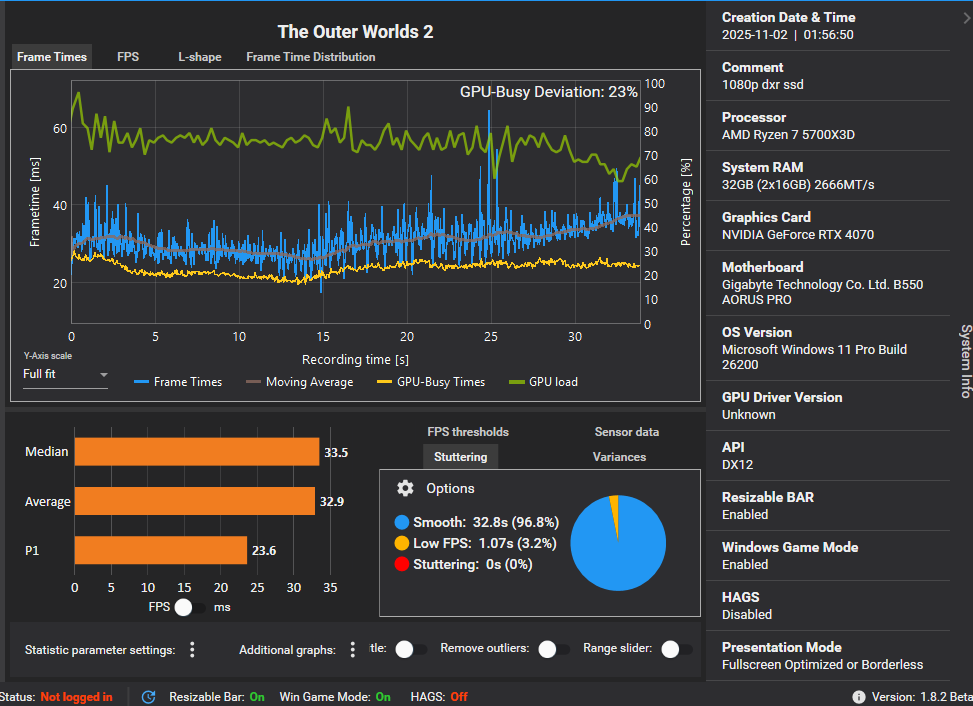The height and width of the screenshot is (706, 973).
Task: Select the Sensor data tab
Action: point(627,432)
